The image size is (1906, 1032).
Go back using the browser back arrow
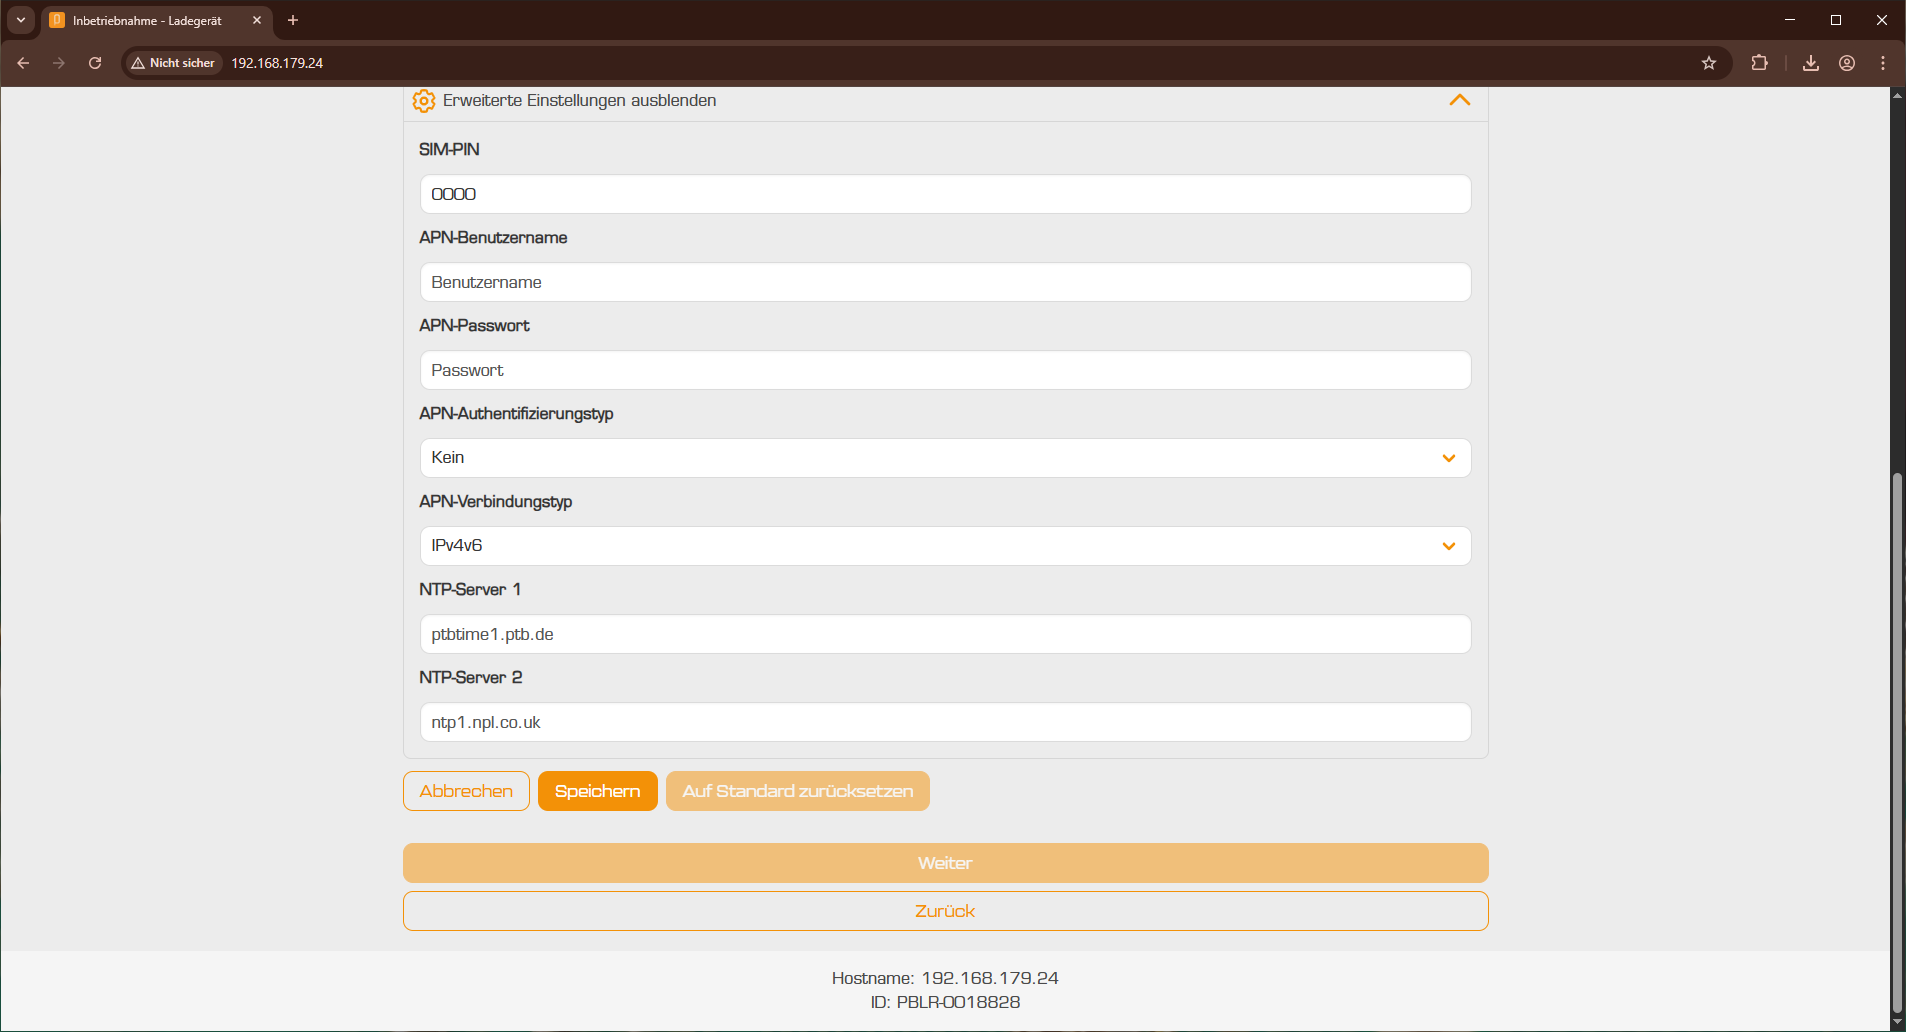(23, 63)
